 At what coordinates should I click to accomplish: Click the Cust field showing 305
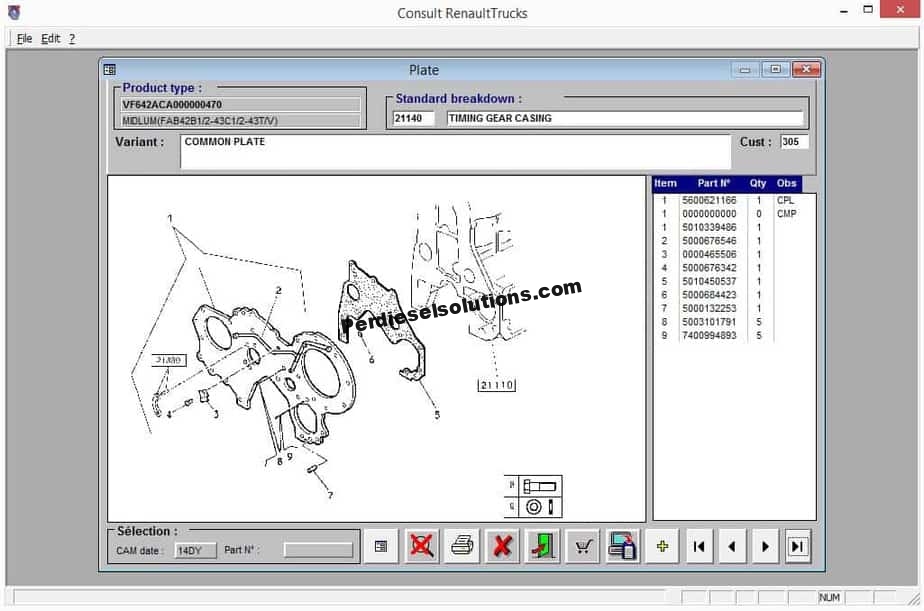tap(794, 141)
